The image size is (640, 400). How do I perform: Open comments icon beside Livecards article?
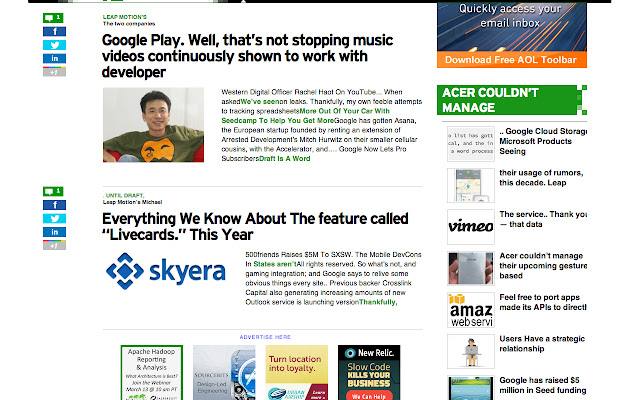[x=53, y=191]
